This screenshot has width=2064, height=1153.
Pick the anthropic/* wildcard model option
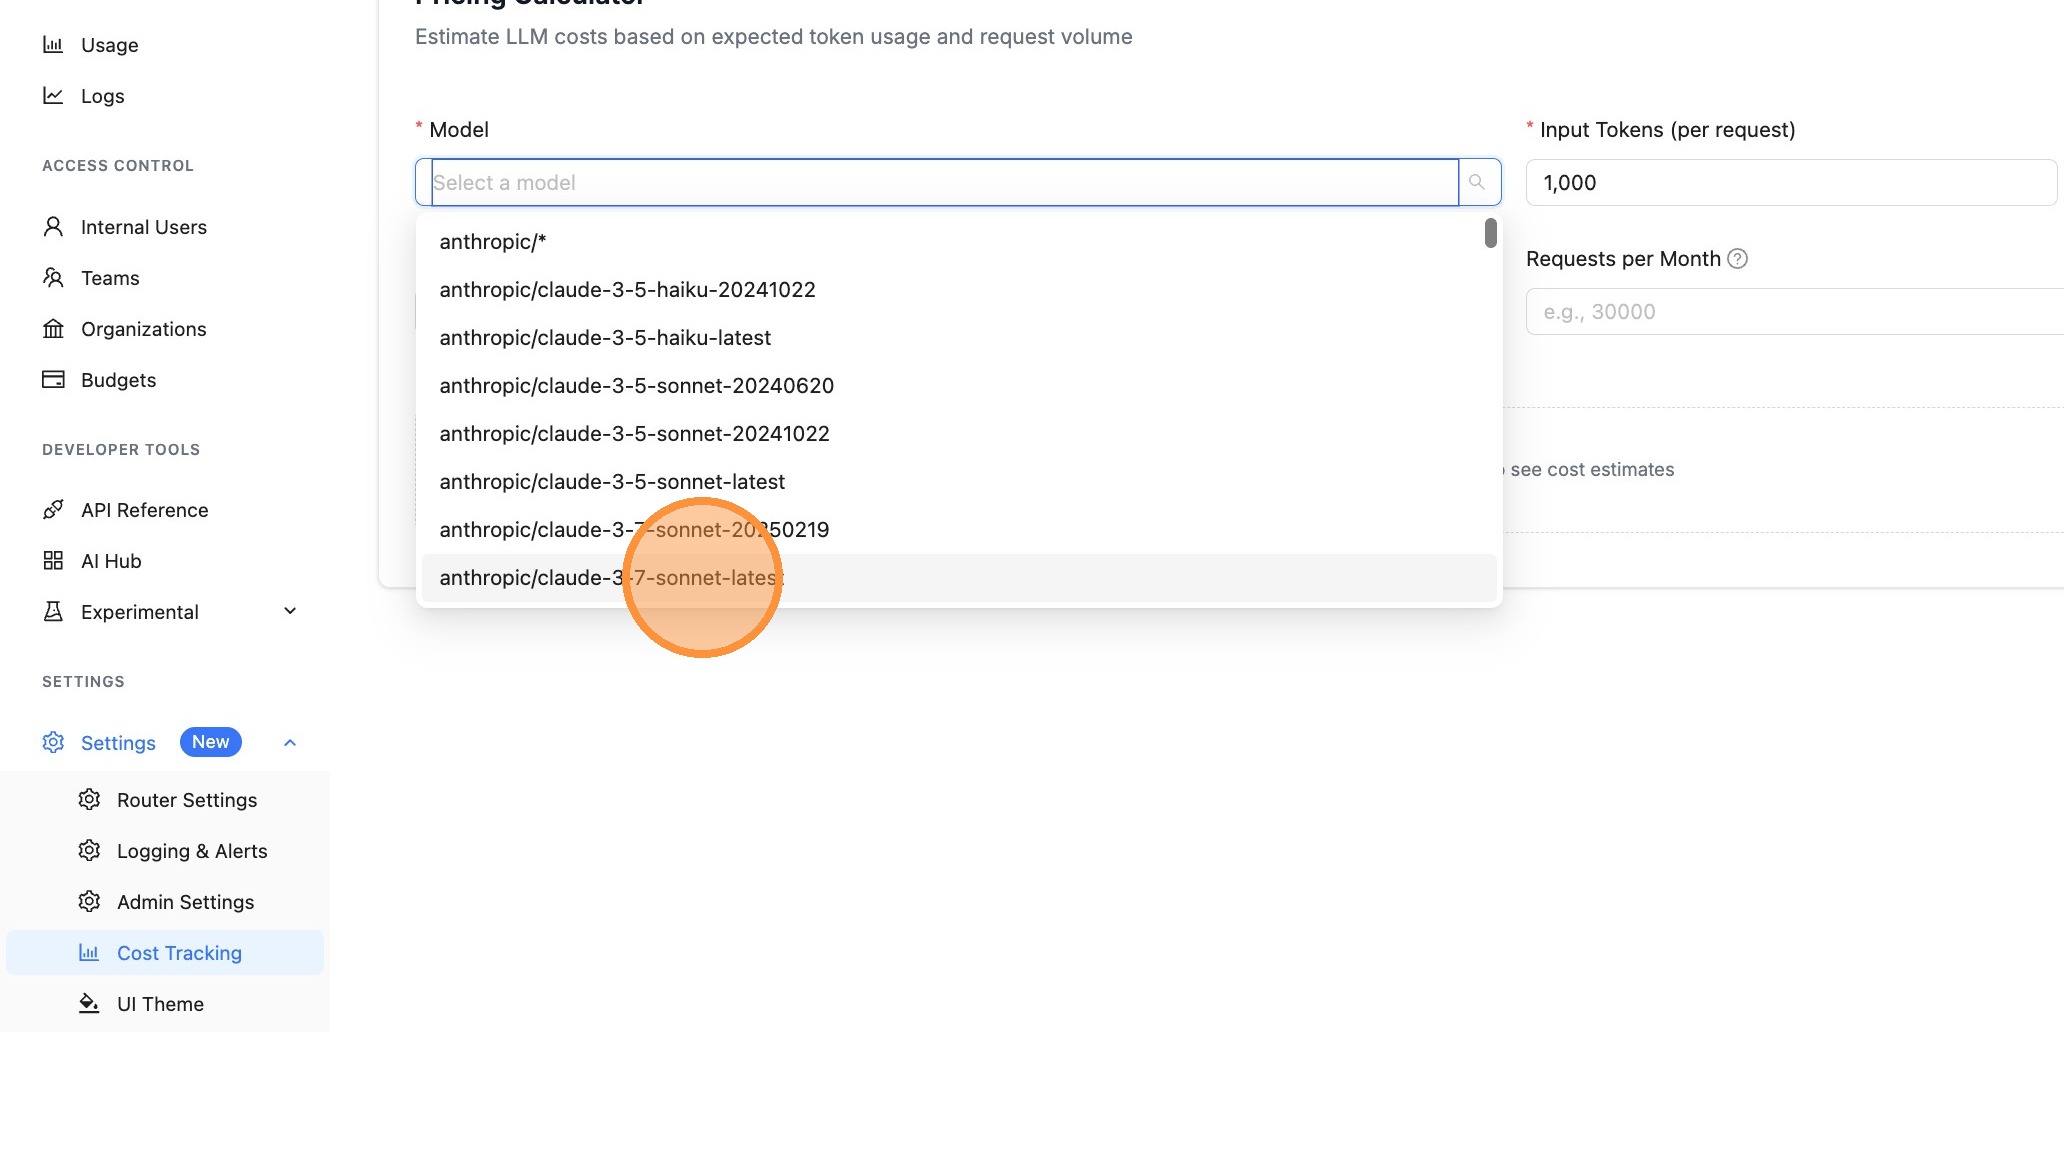pyautogui.click(x=493, y=242)
